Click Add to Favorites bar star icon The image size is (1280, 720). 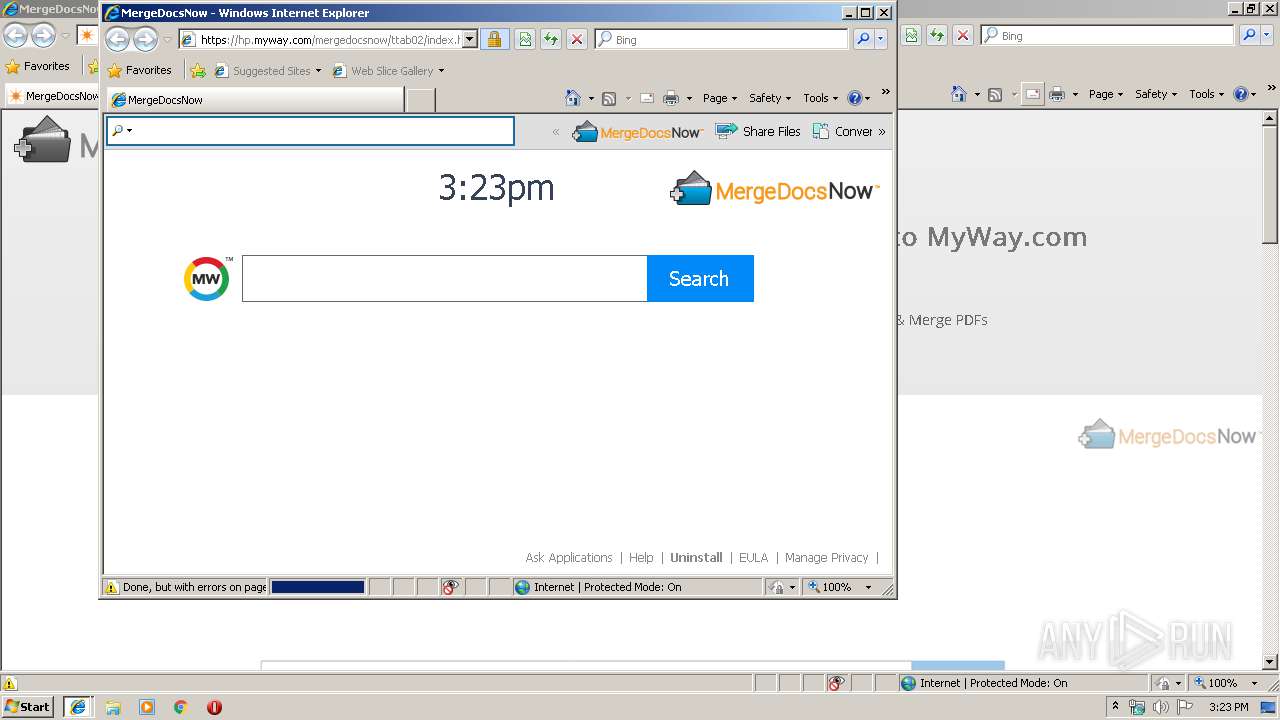(x=198, y=71)
